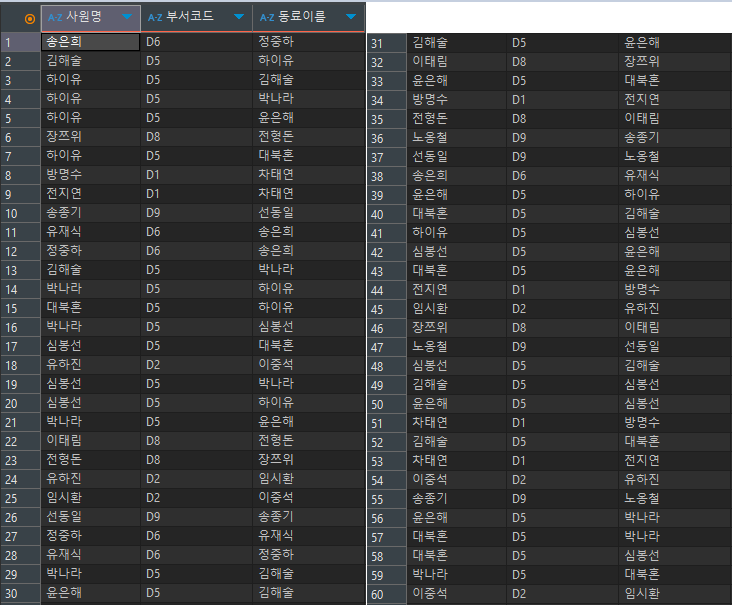732x606 pixels.
Task: Click the 이중석 cell in row 18
Action: [309, 365]
